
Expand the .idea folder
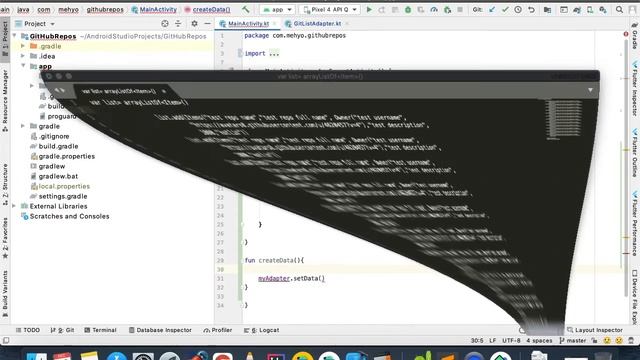(x=23, y=56)
